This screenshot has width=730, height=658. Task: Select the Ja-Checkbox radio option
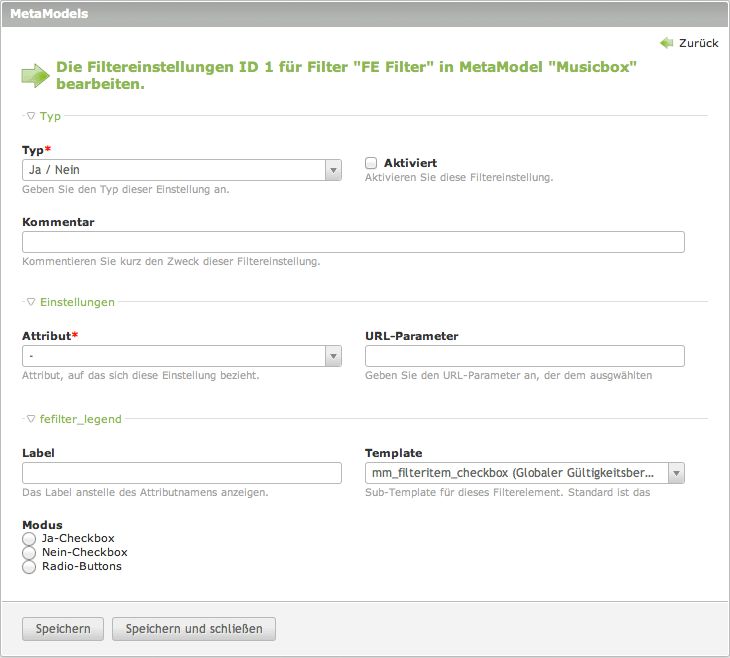pyautogui.click(x=29, y=539)
